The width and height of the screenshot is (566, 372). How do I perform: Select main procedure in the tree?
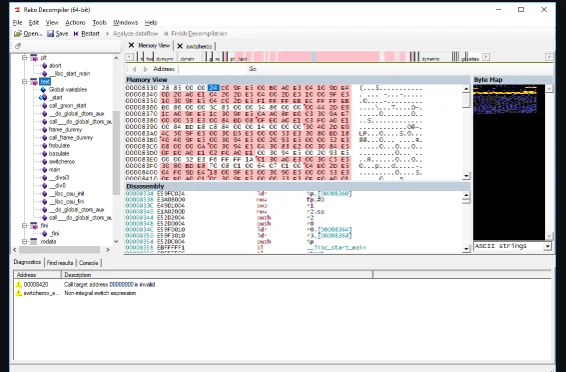coord(55,170)
